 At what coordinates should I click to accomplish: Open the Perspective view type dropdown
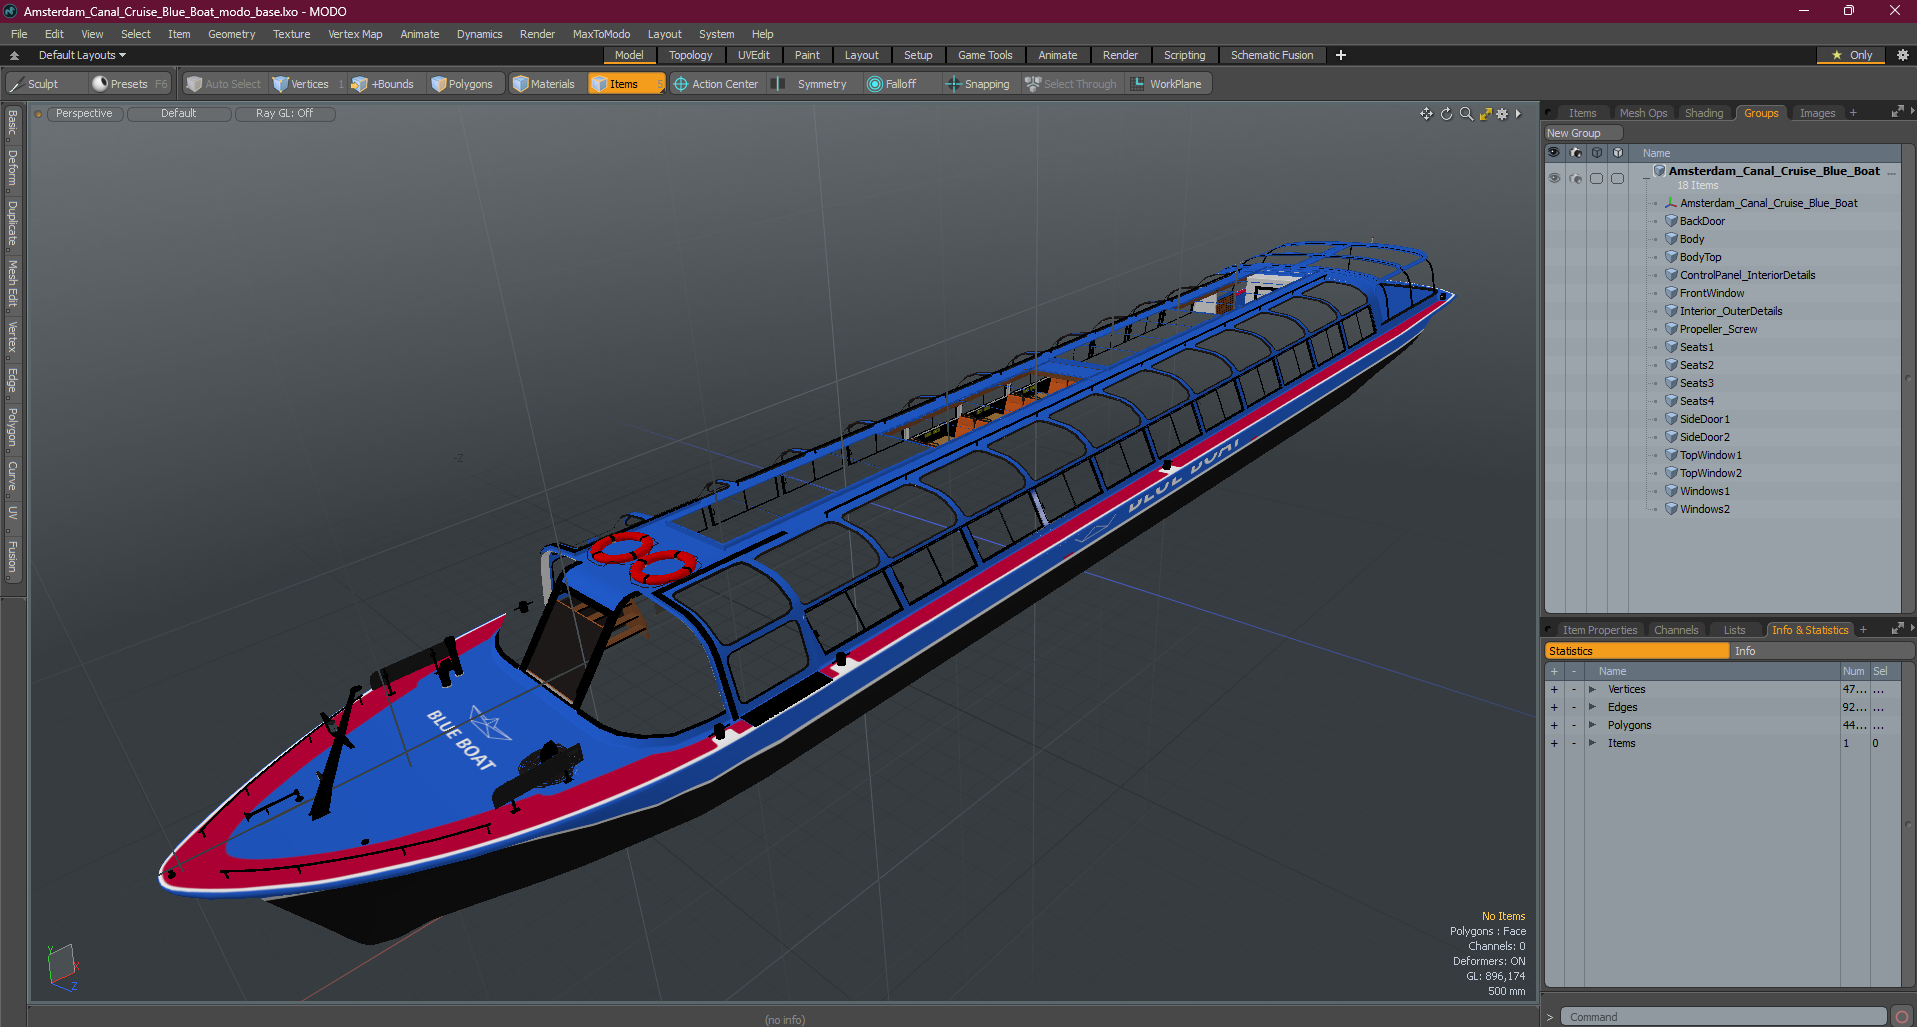[84, 114]
